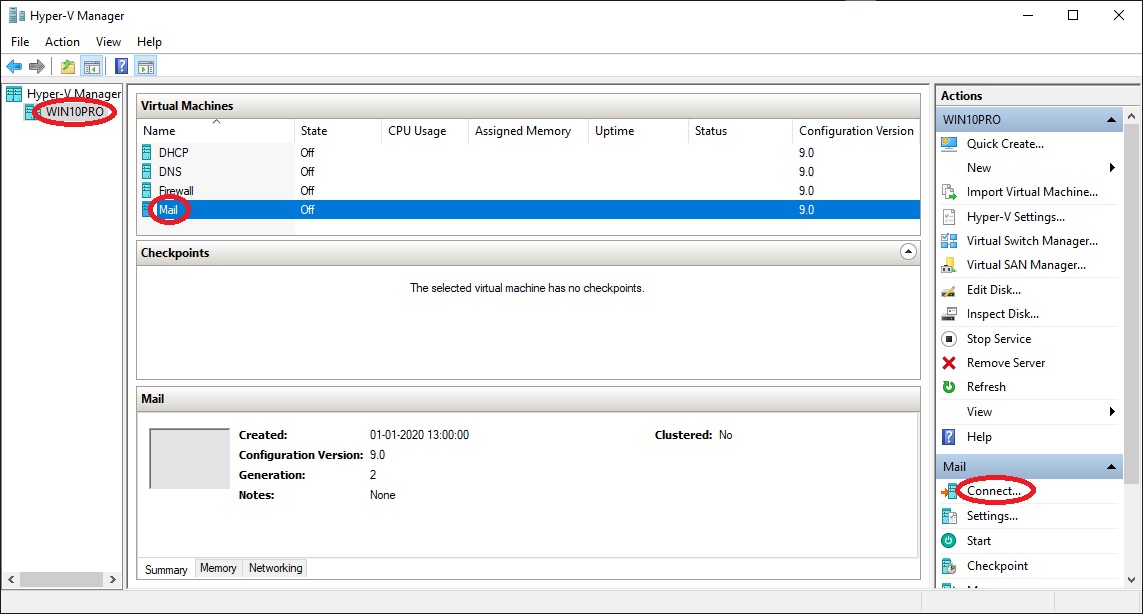Click the Stop Service icon
The height and width of the screenshot is (614, 1143).
coord(949,338)
